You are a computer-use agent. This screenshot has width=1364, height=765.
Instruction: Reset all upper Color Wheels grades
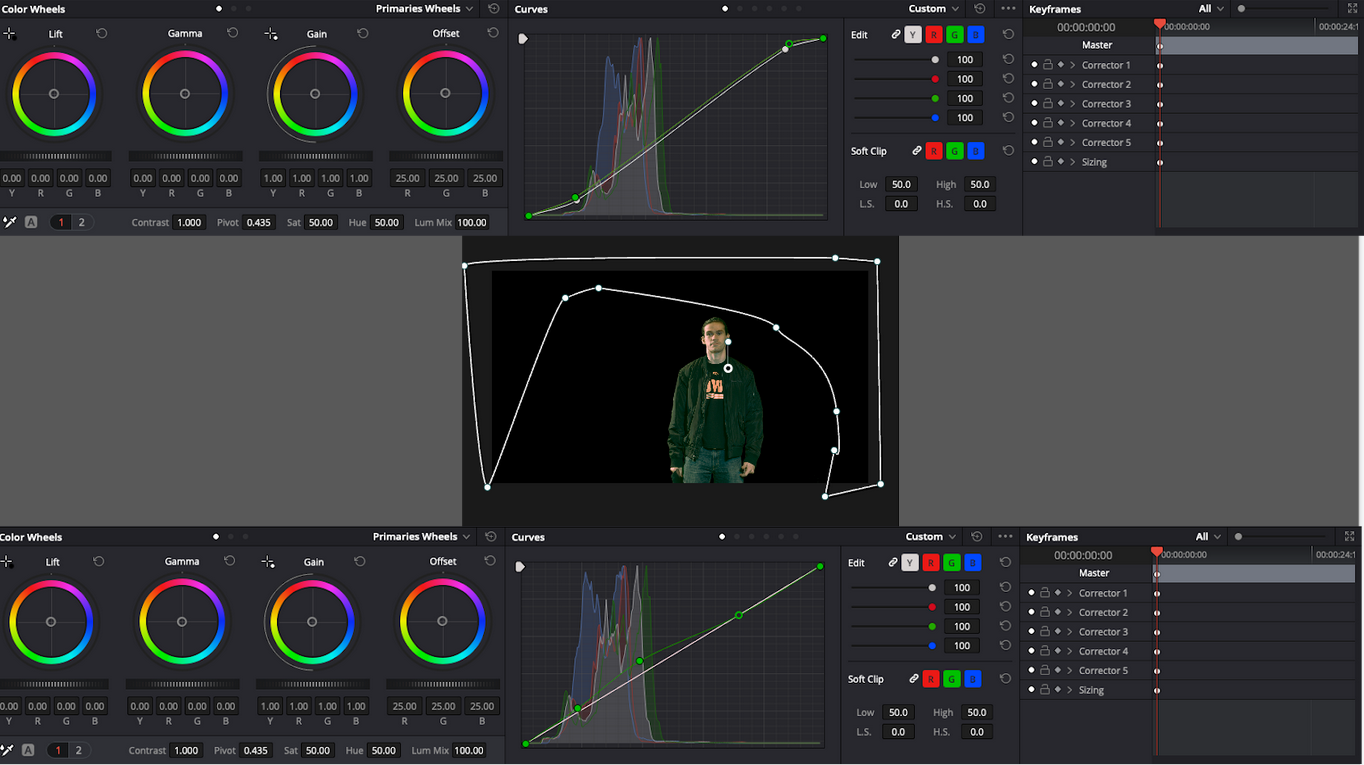494,8
